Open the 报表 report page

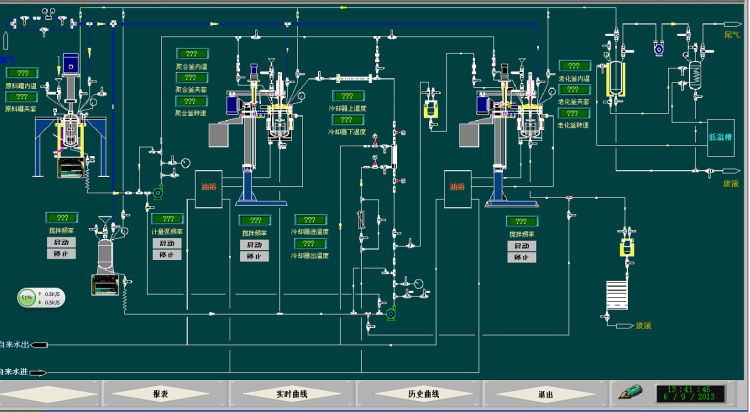point(160,394)
